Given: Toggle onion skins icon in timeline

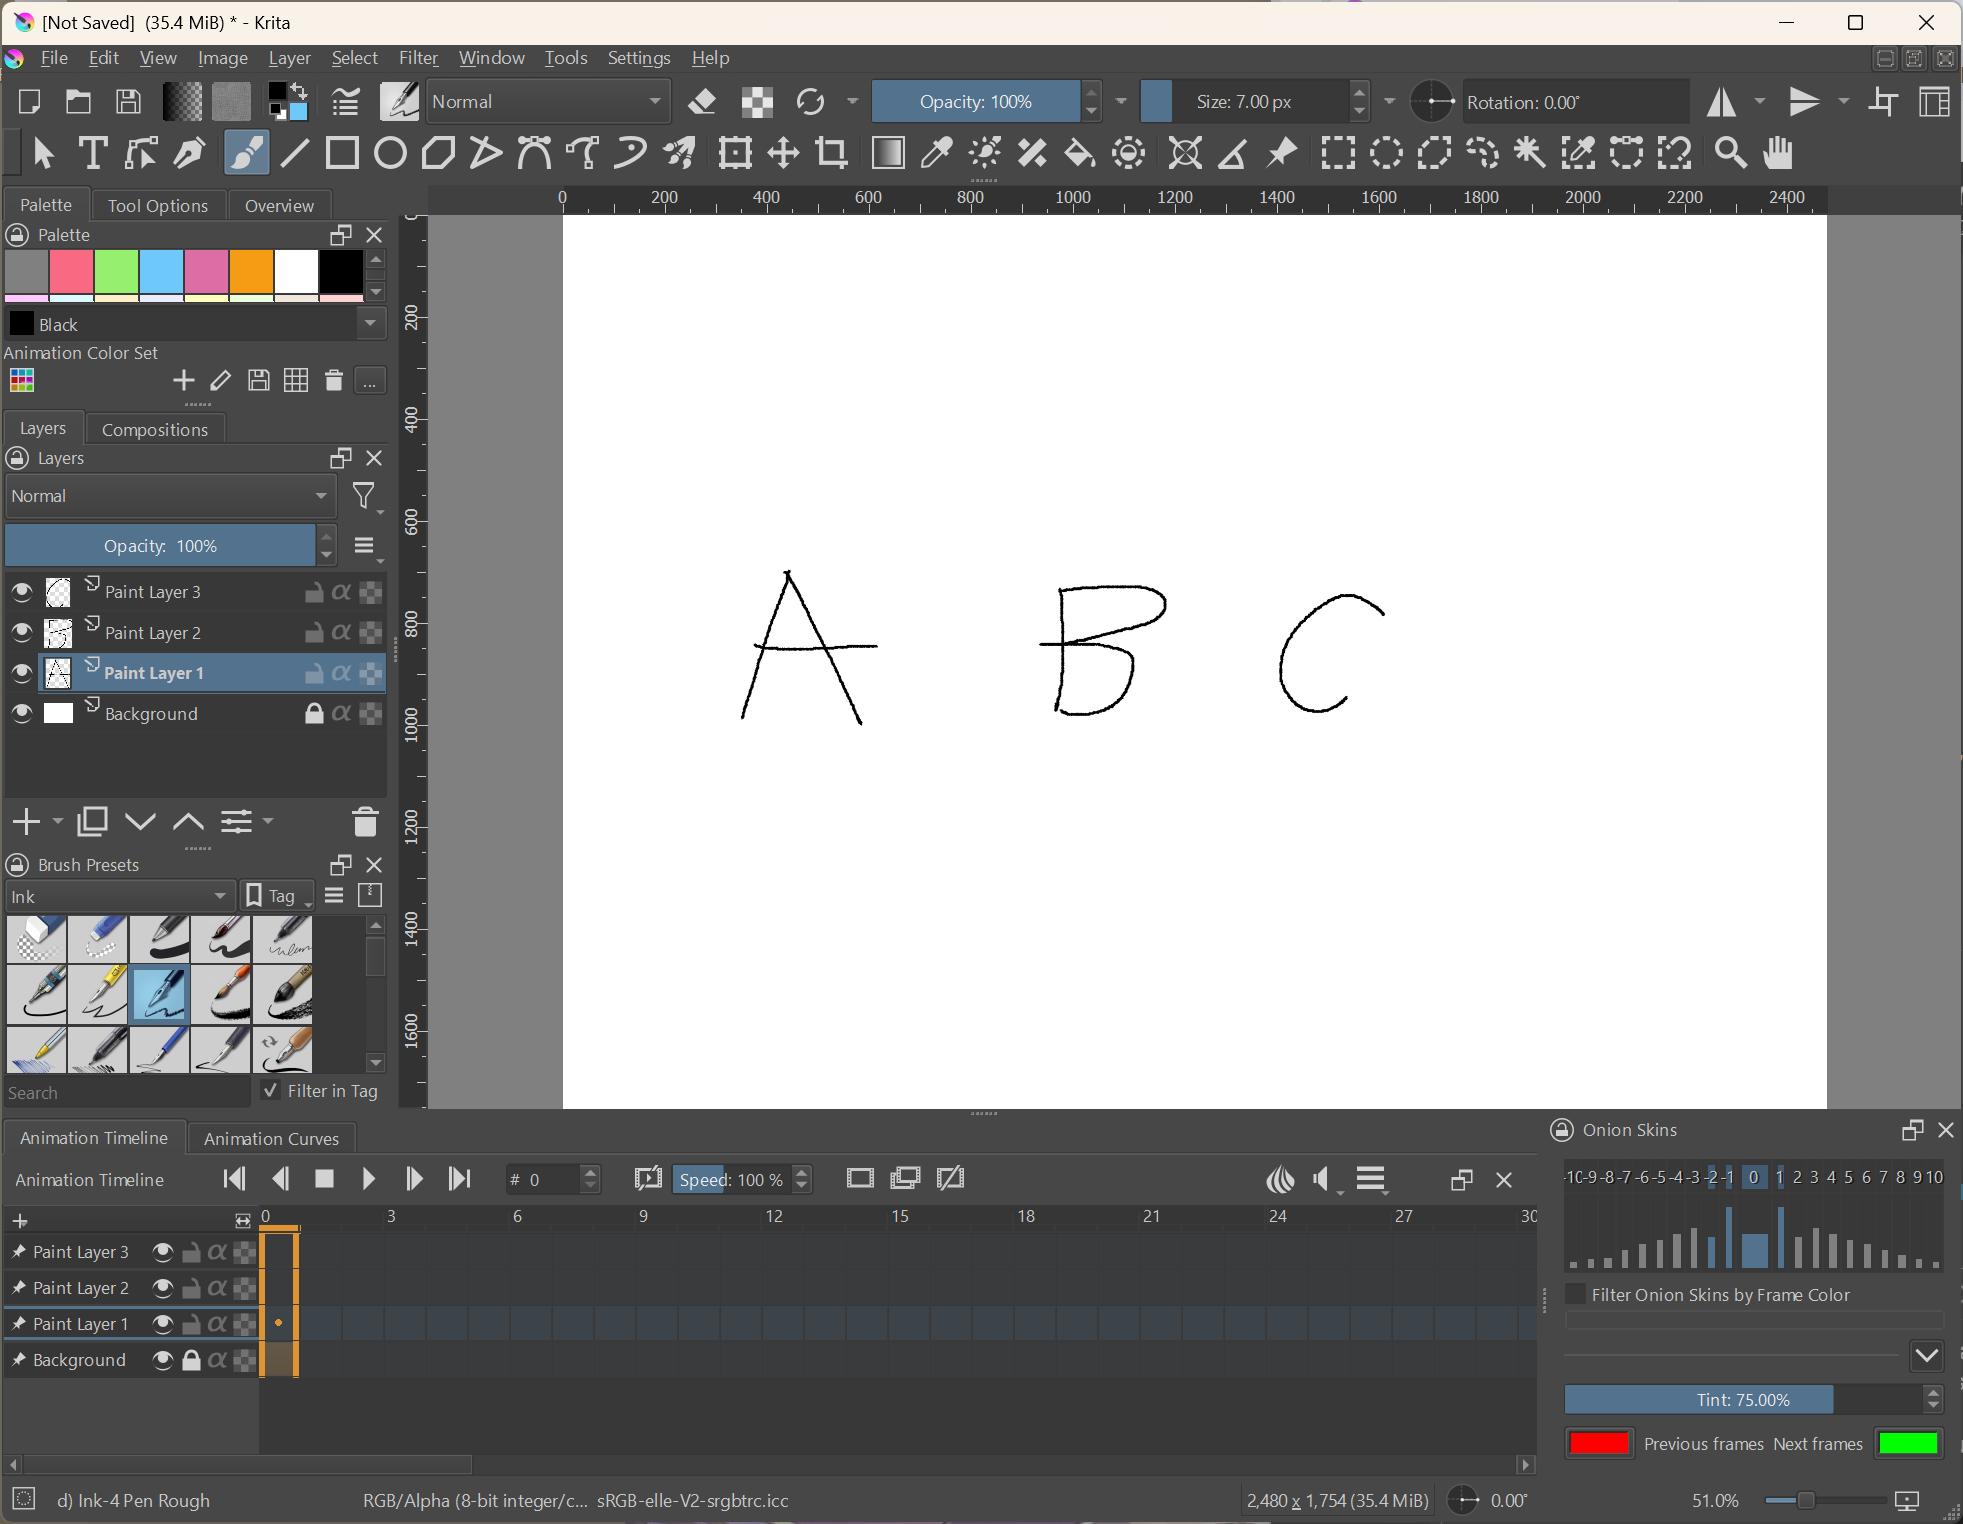Looking at the screenshot, I should pos(1280,1180).
